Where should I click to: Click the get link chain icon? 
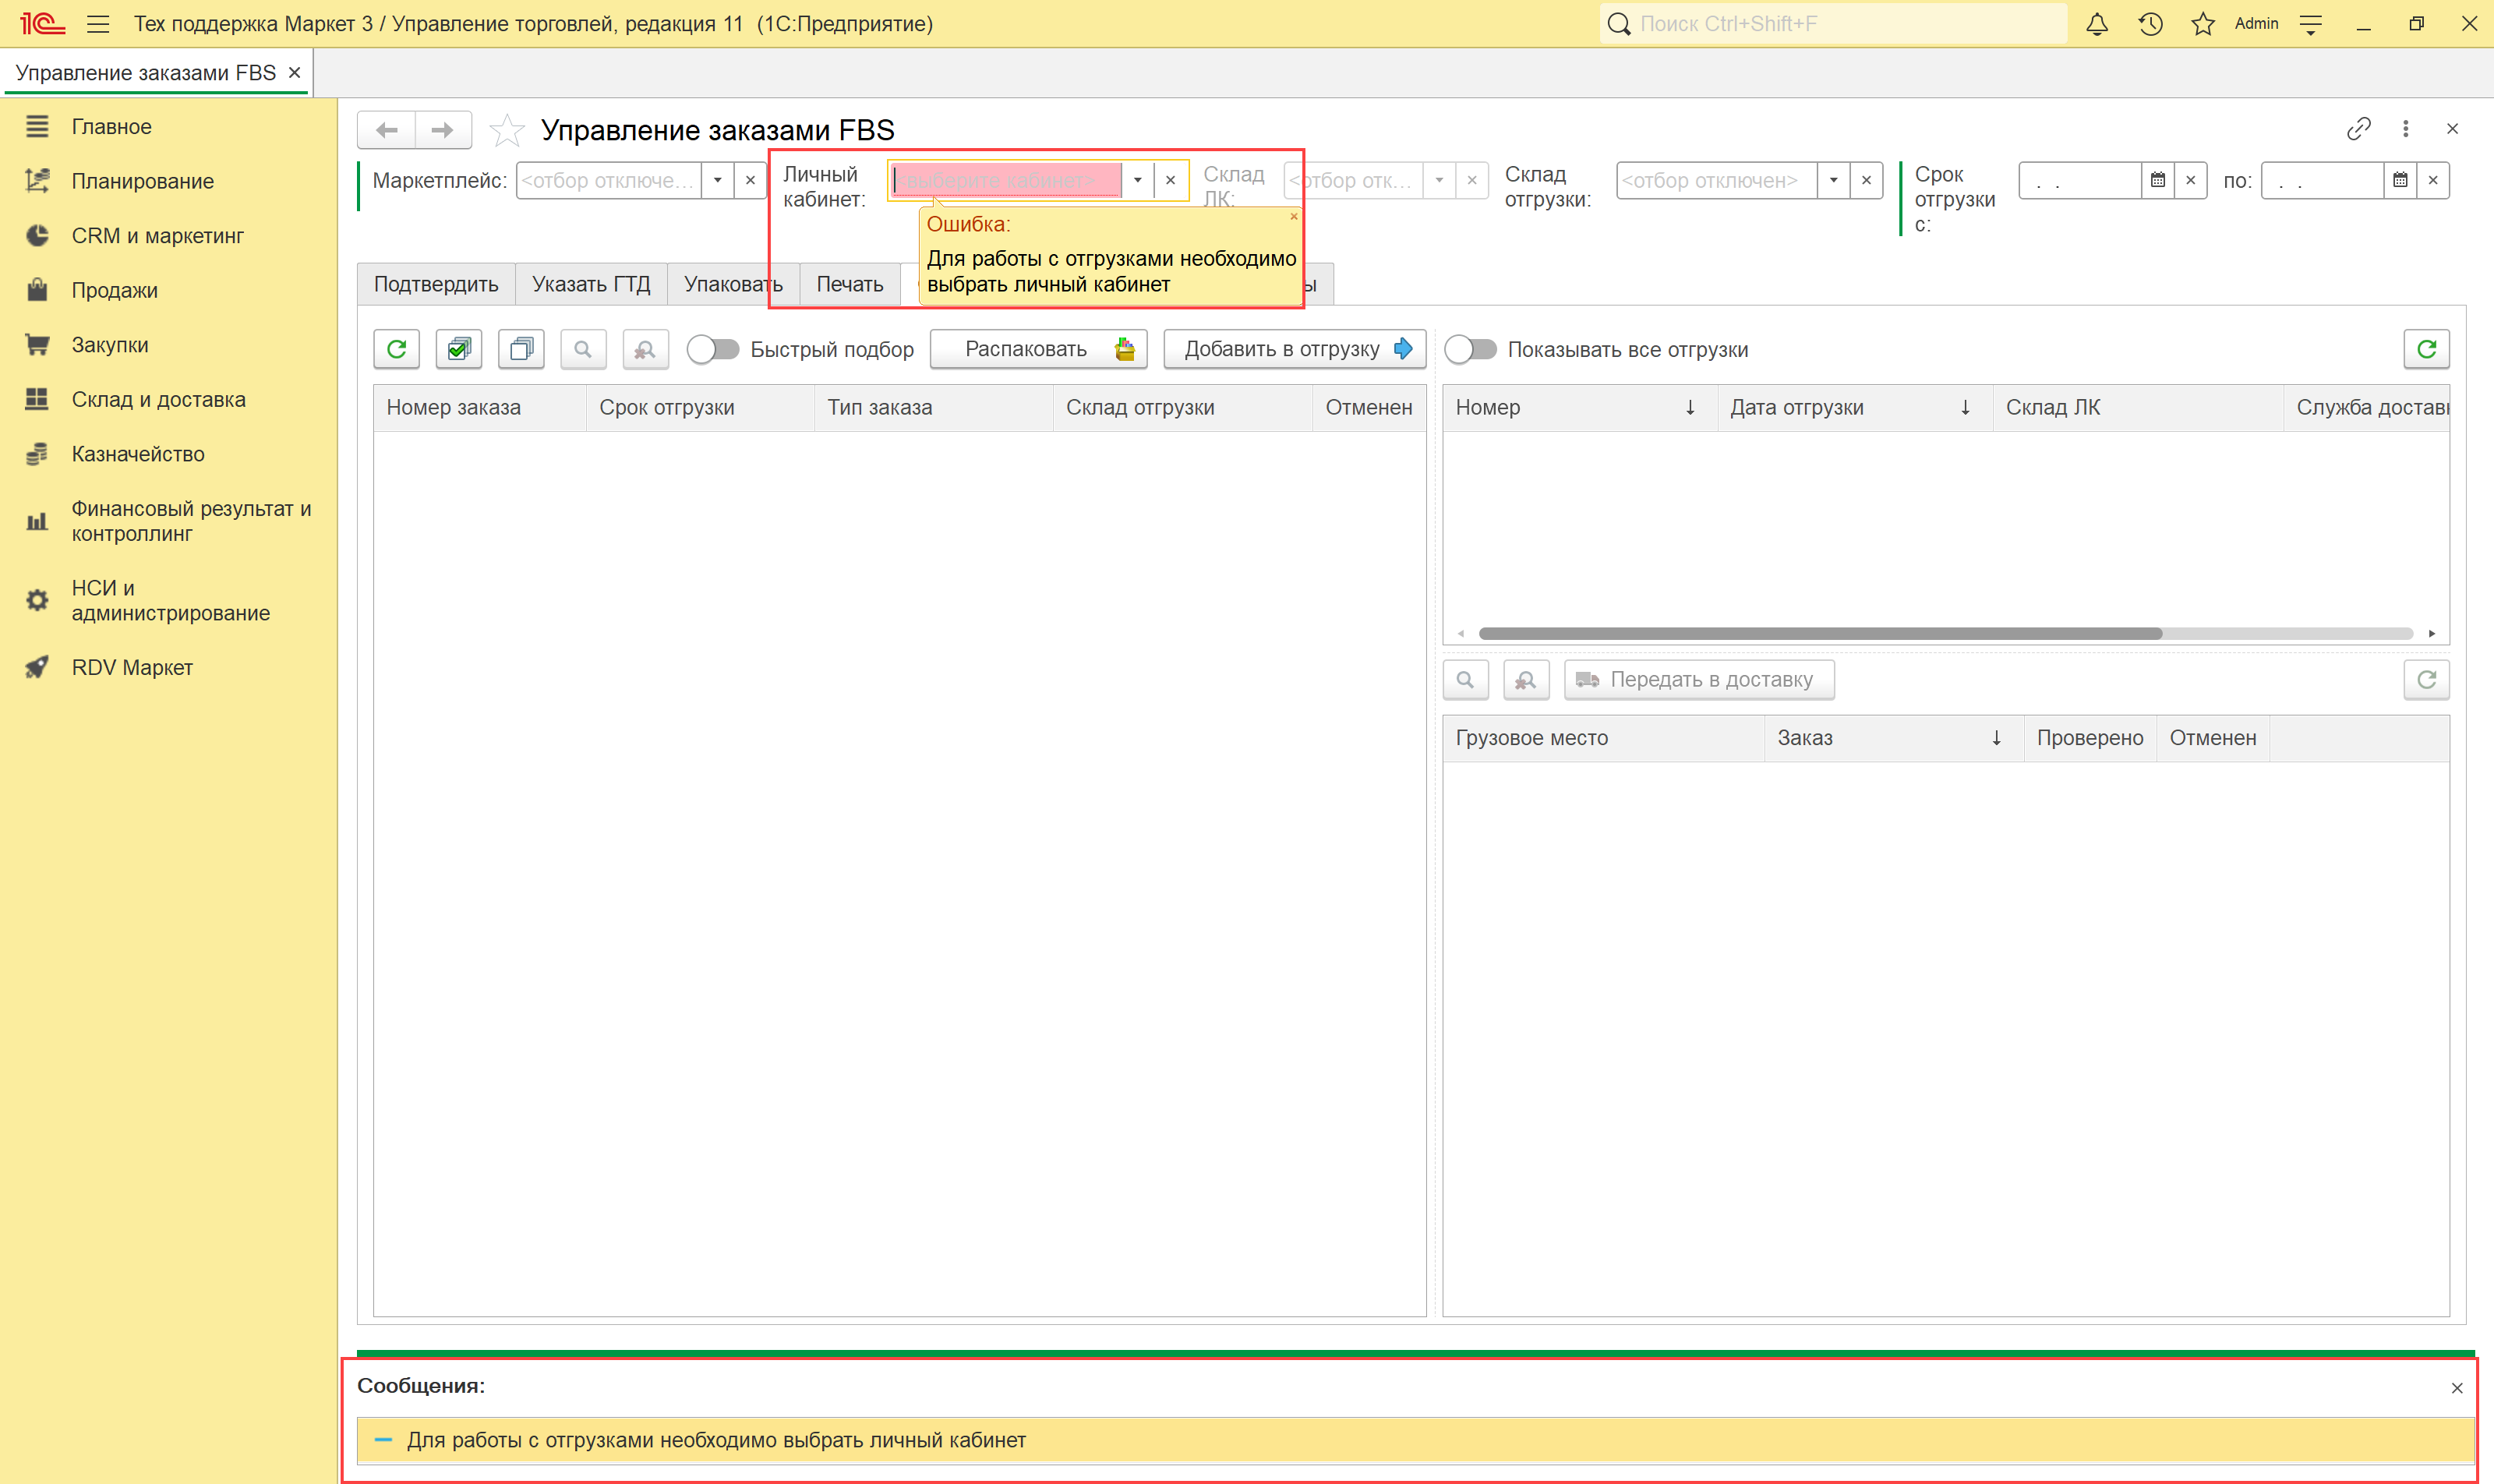tap(2358, 129)
